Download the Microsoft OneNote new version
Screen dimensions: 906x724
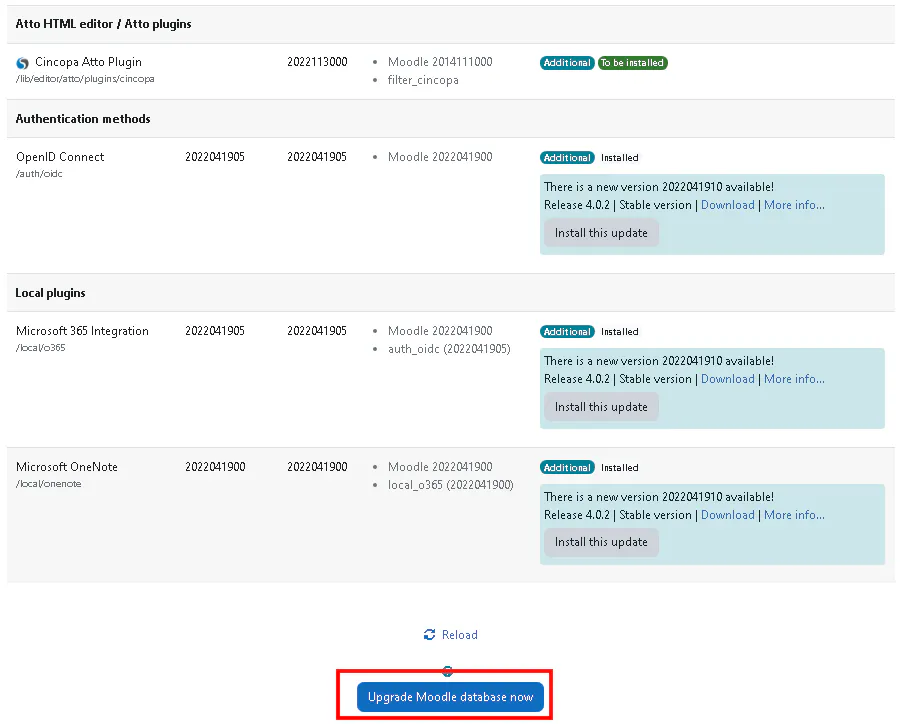coord(727,515)
